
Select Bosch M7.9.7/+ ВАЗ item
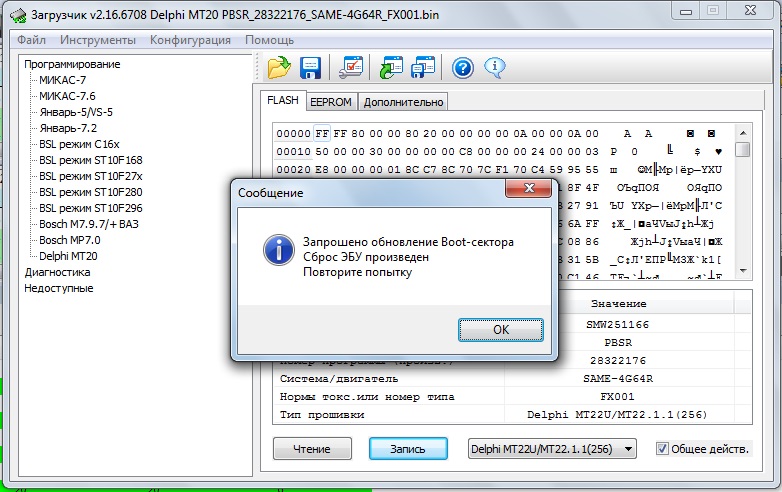pos(89,224)
